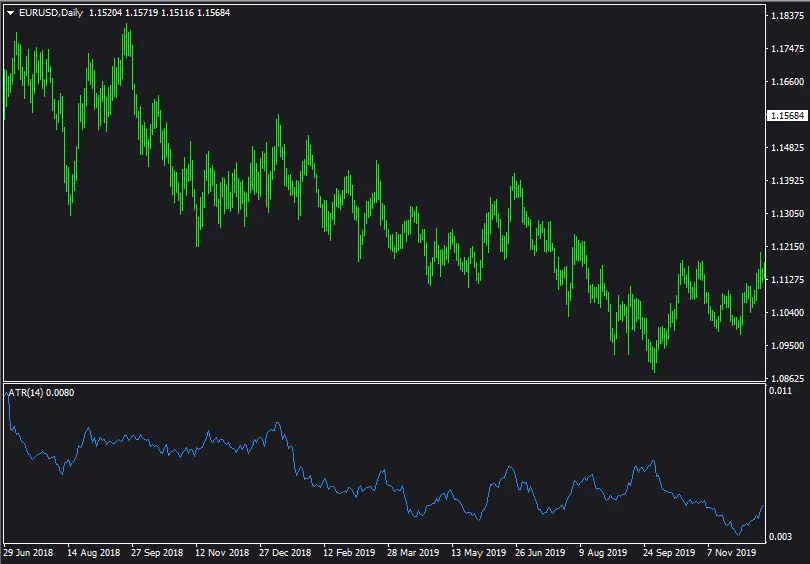This screenshot has height=564, width=810.
Task: Click the 24 Sep 2019 date label
Action: [x=669, y=553]
